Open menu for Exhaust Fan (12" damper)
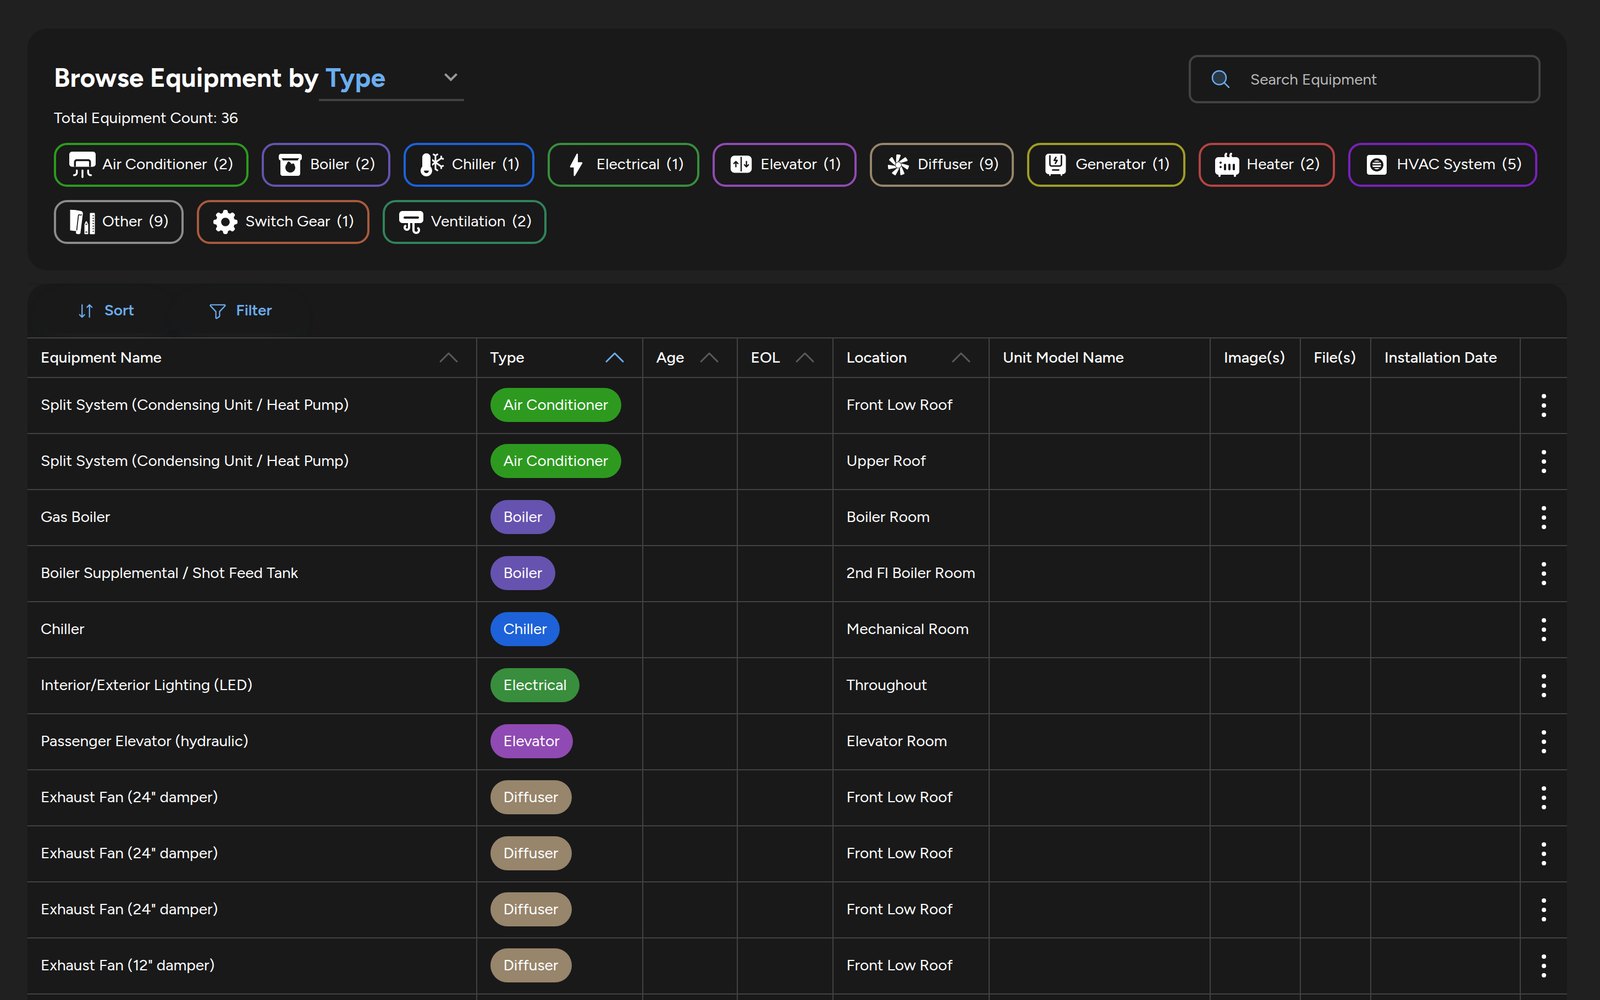This screenshot has height=1000, width=1600. pyautogui.click(x=1544, y=965)
